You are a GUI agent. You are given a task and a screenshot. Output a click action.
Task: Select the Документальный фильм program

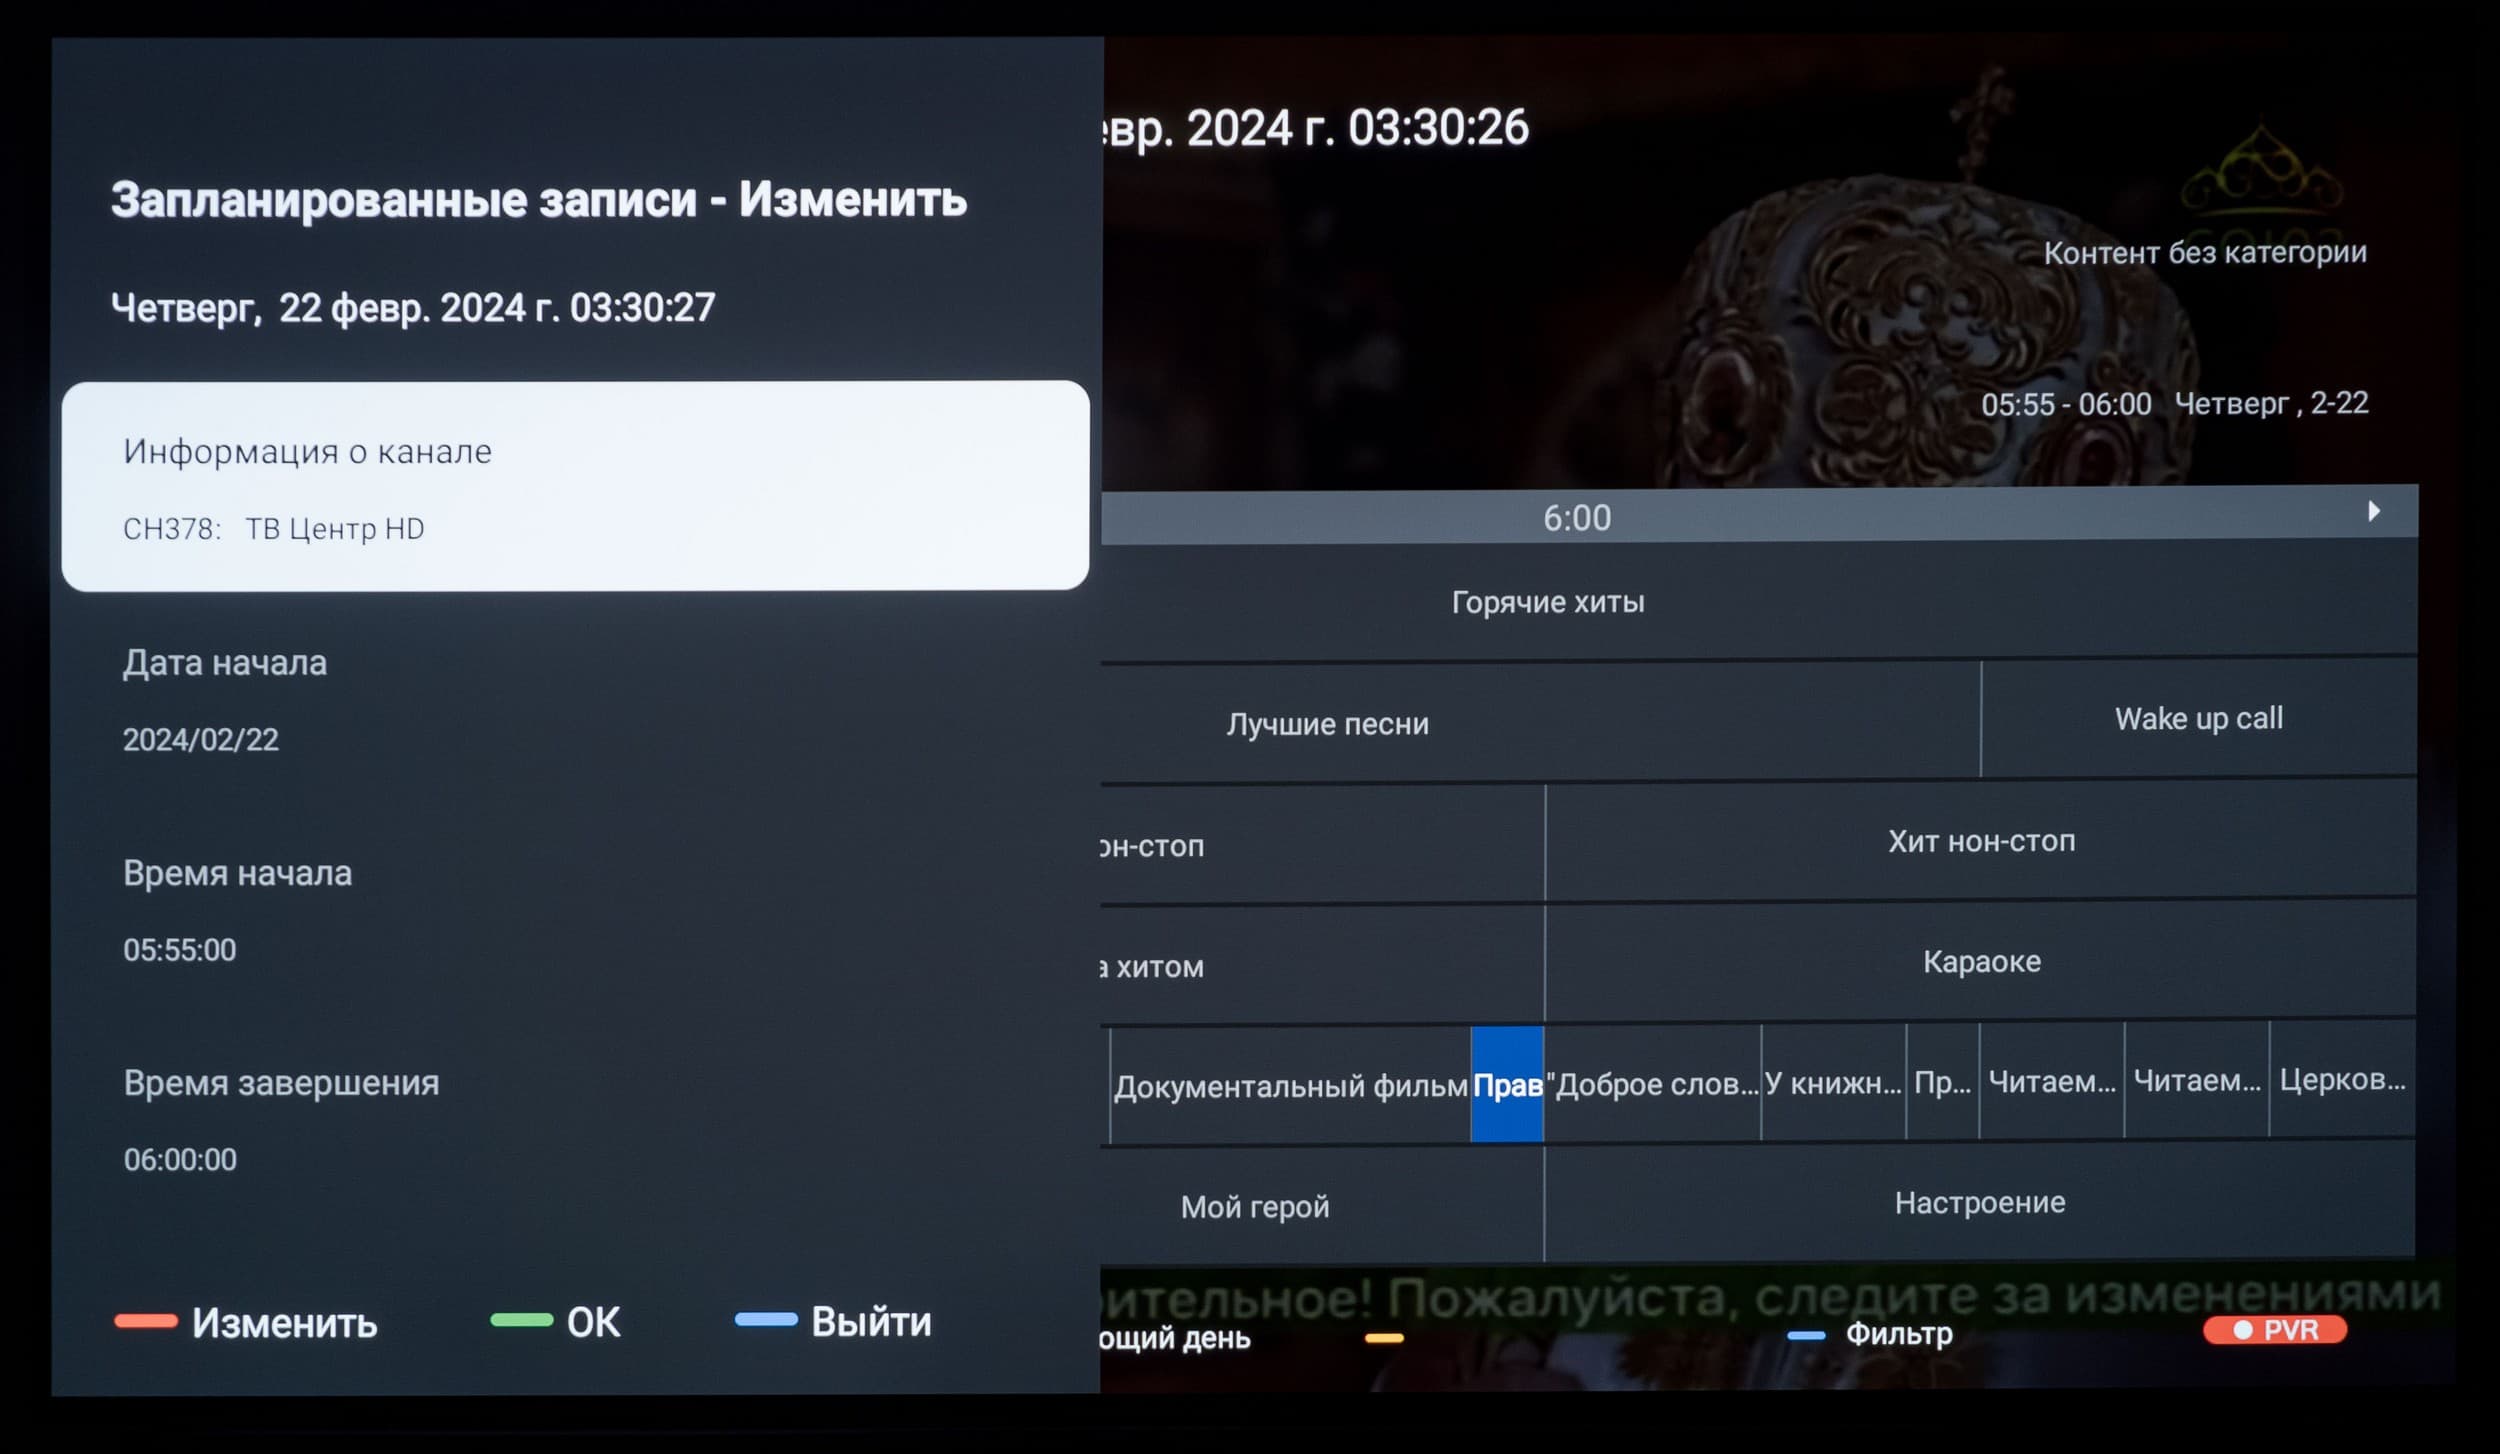(1290, 1086)
